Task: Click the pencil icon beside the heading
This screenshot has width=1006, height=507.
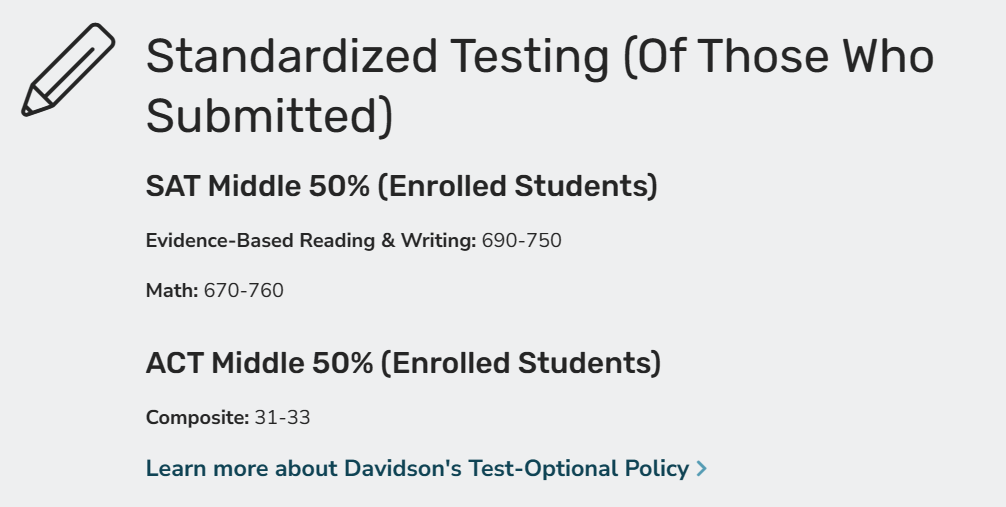Action: [x=68, y=70]
